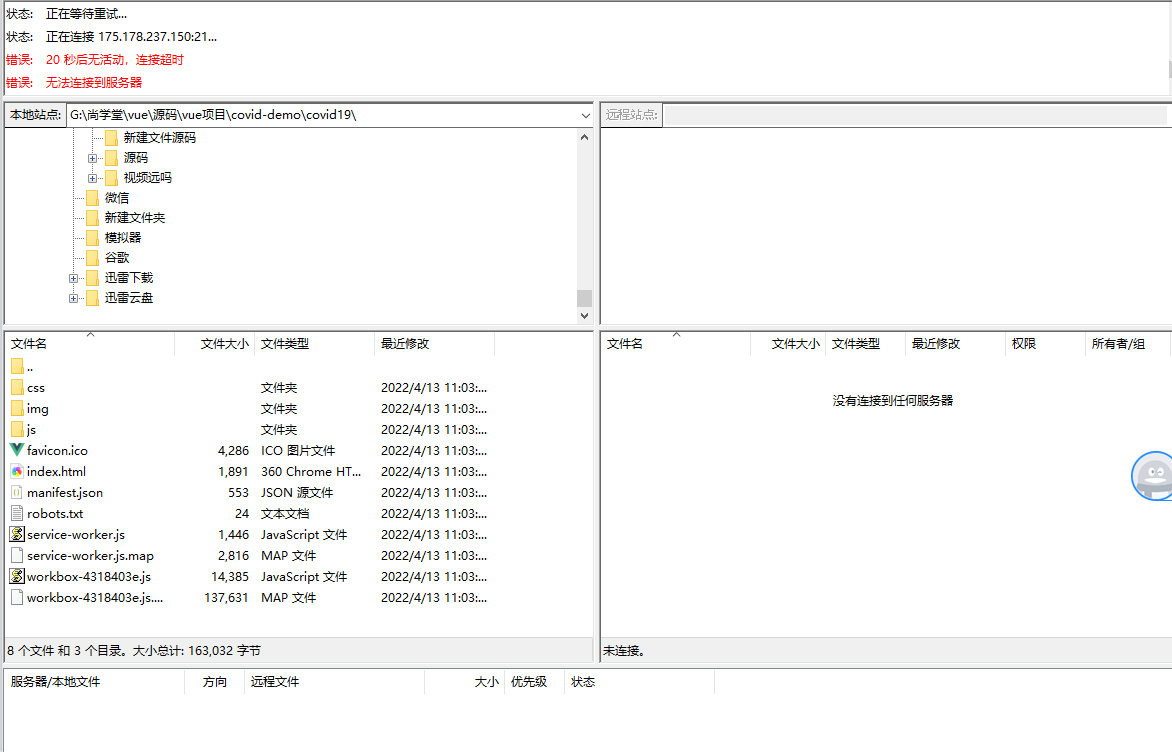This screenshot has width=1172, height=752.
Task: Select the file name favicon.ico
Action: click(x=57, y=451)
